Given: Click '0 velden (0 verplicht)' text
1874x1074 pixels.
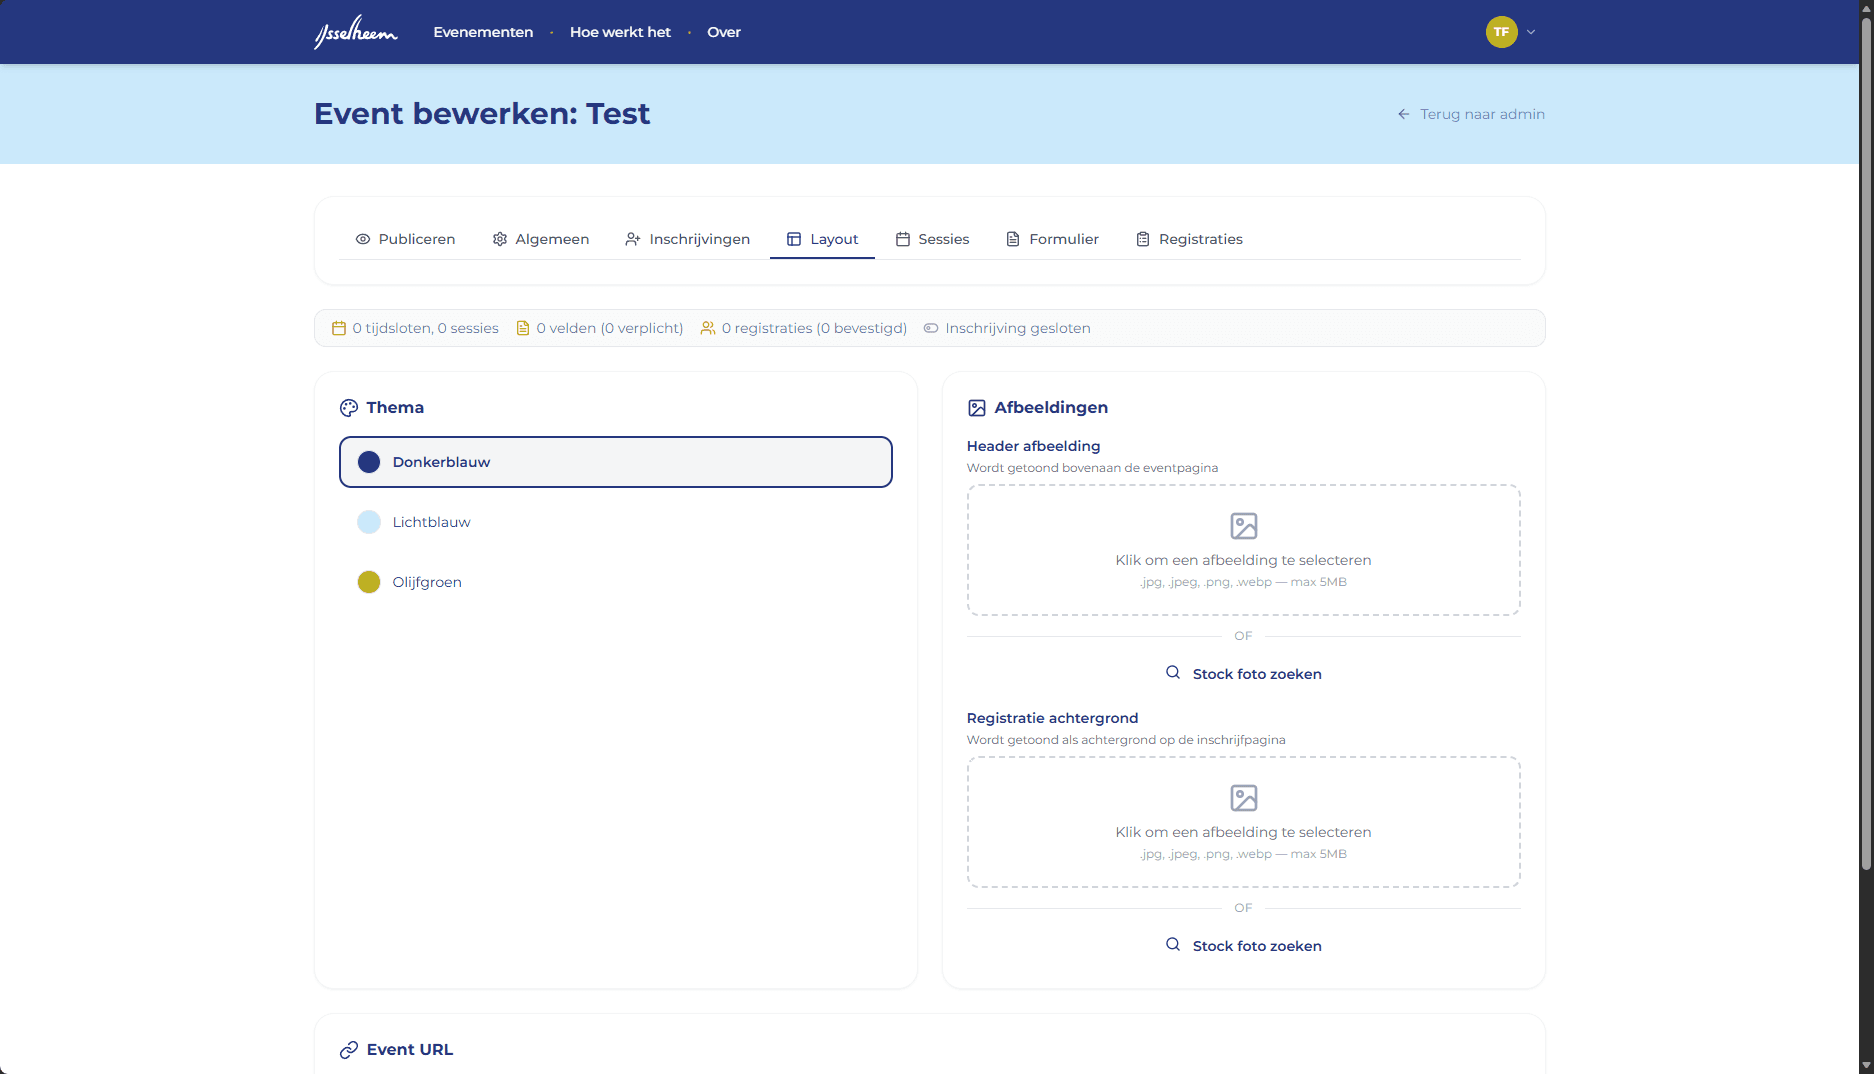Looking at the screenshot, I should pyautogui.click(x=610, y=328).
